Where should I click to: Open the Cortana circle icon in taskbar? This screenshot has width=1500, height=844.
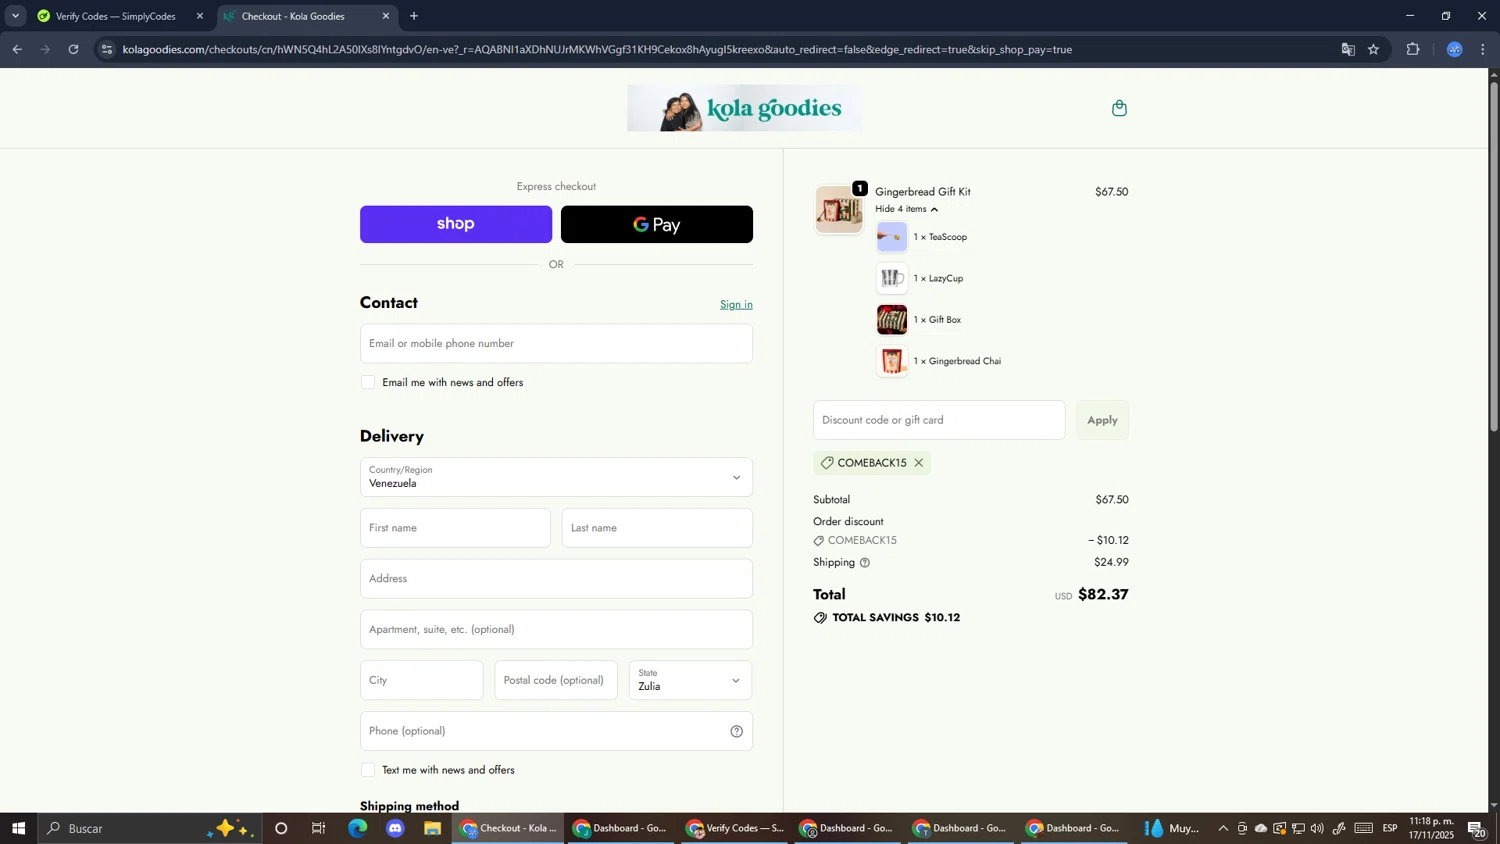pyautogui.click(x=281, y=828)
